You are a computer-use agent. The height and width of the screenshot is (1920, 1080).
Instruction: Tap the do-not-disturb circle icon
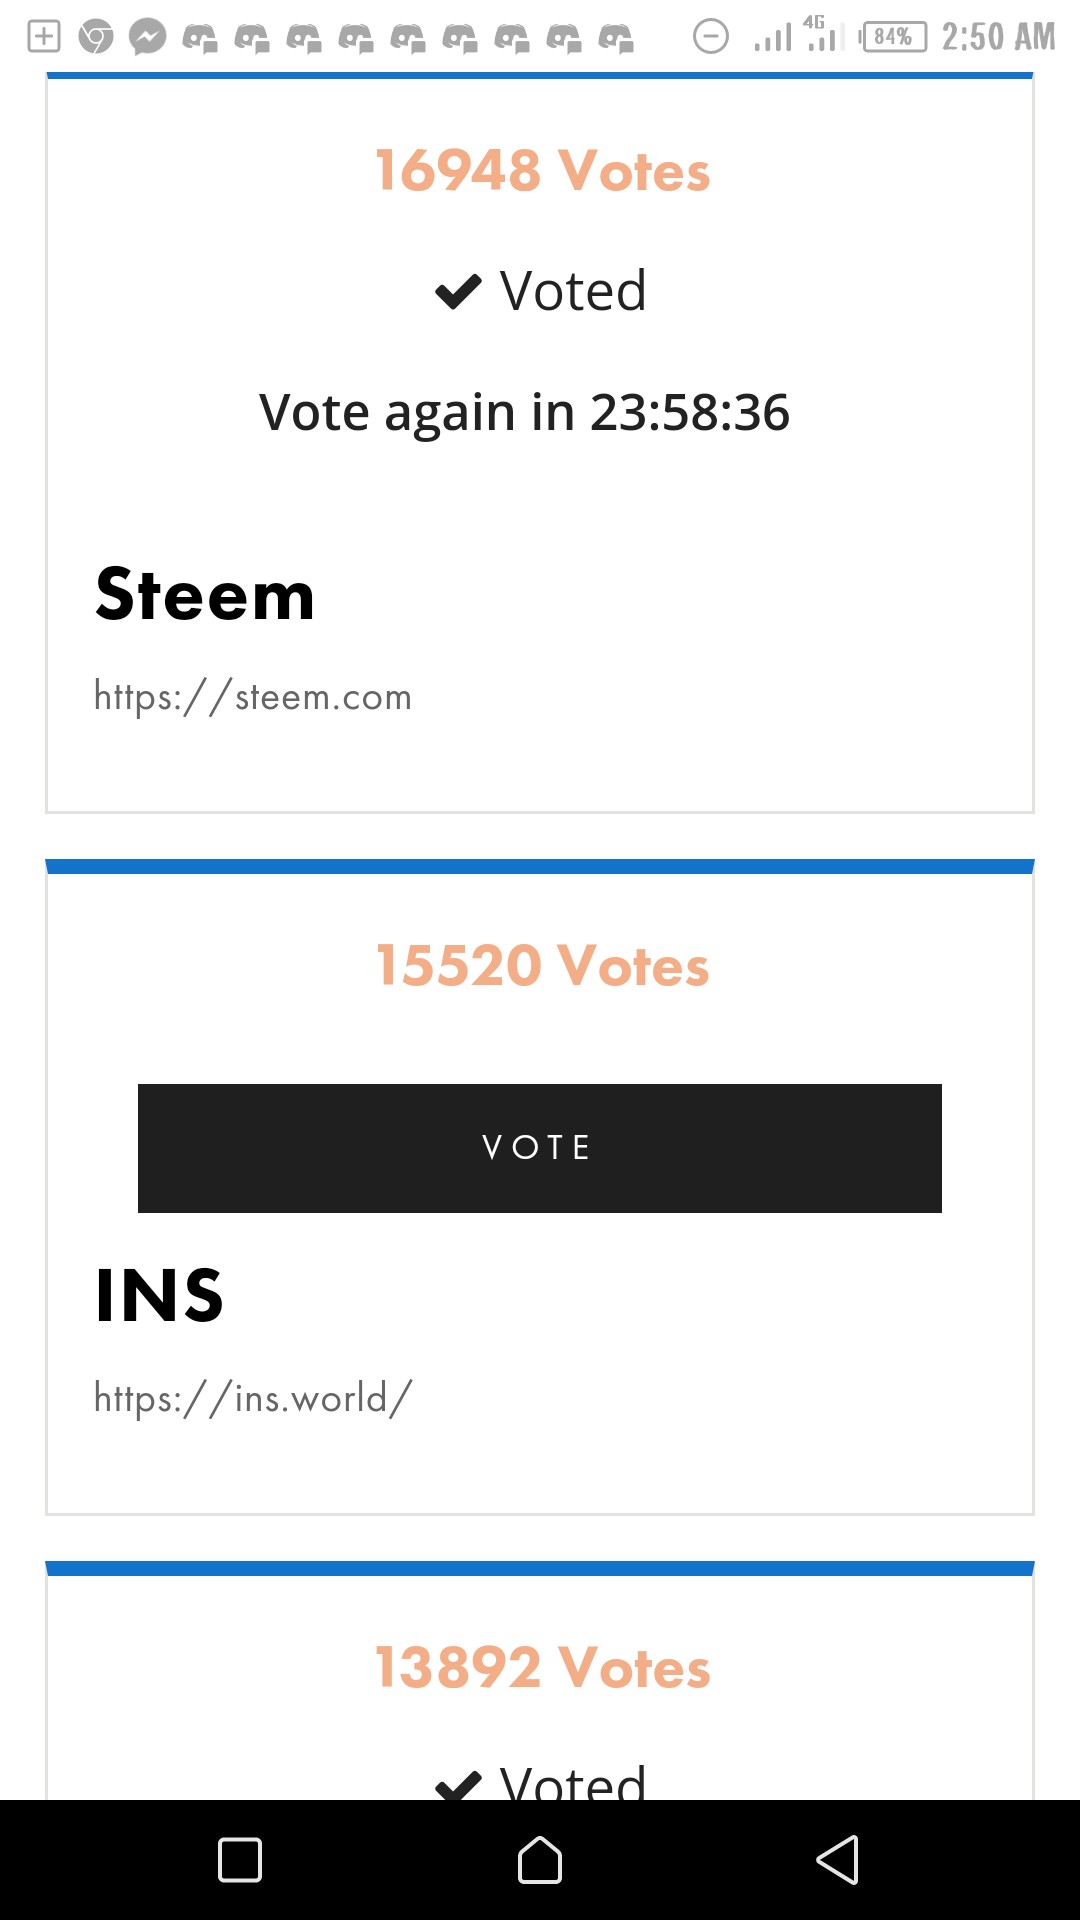tap(711, 37)
